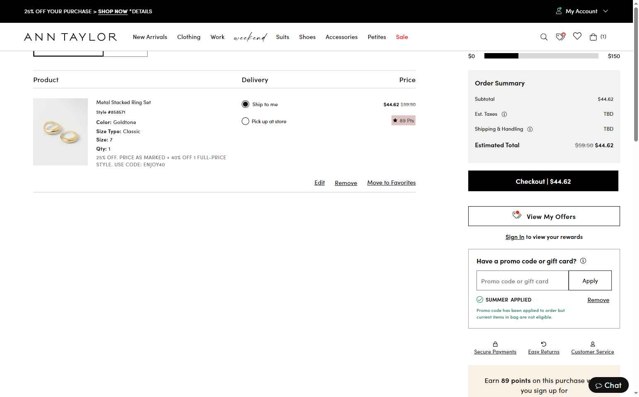Open the favorites heart icon
The height and width of the screenshot is (397, 639).
click(577, 36)
